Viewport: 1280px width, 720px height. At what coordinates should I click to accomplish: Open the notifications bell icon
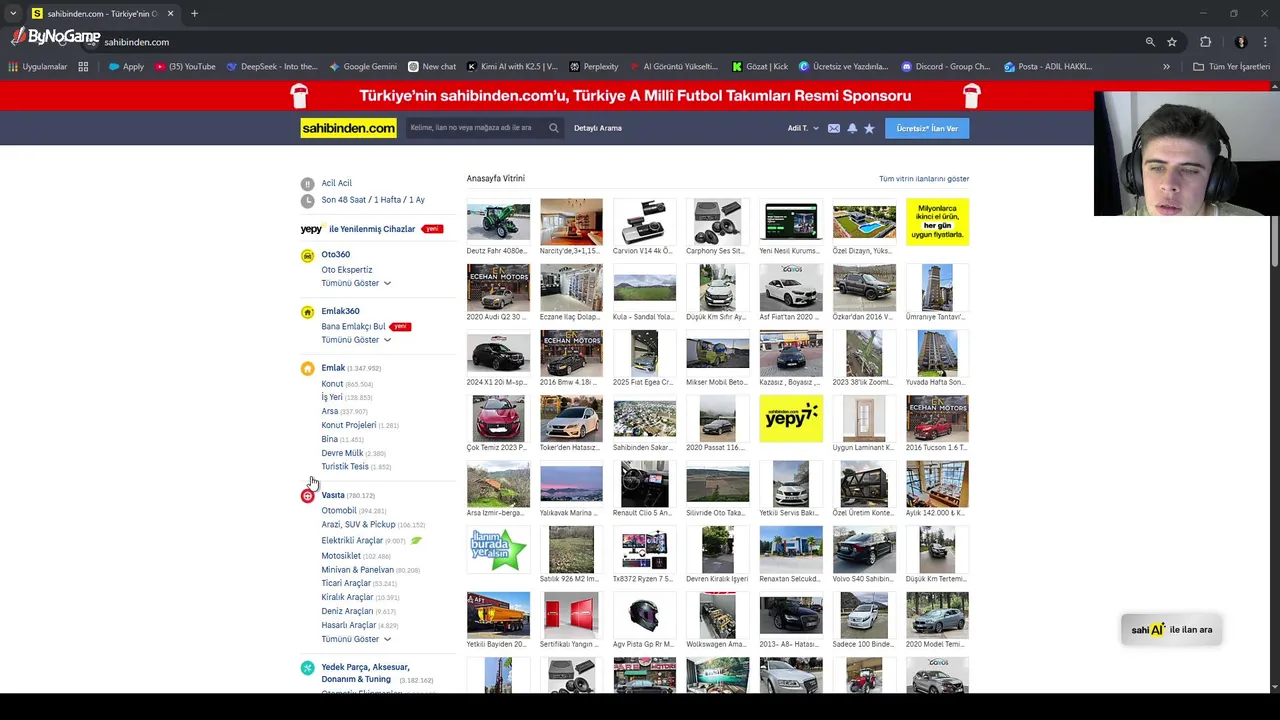click(x=852, y=128)
